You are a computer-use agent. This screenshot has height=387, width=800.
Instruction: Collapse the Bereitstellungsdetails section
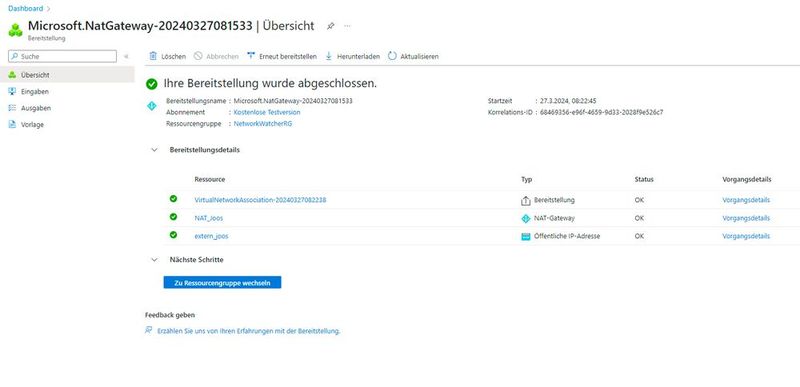point(154,150)
